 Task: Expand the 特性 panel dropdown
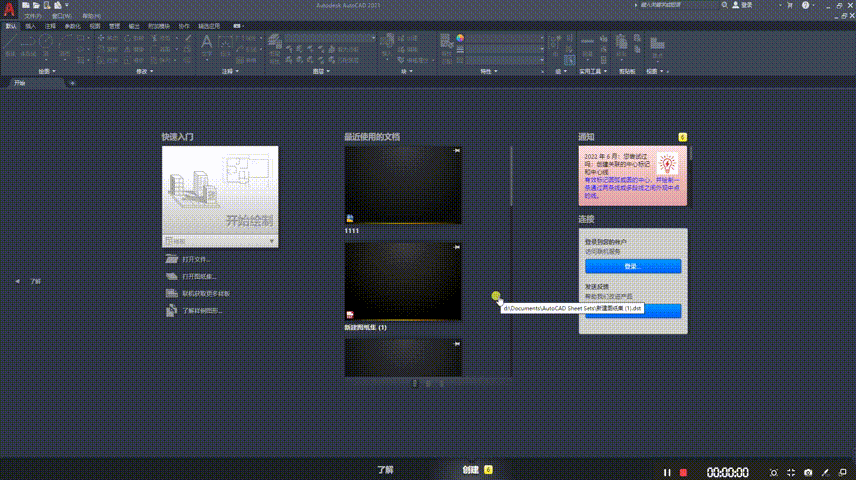tap(489, 72)
